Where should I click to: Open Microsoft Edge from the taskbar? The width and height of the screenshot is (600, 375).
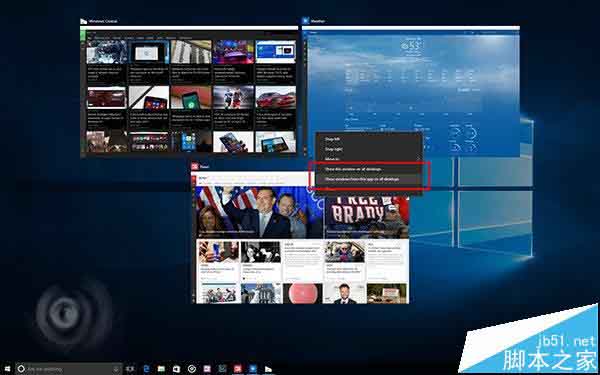tap(147, 369)
